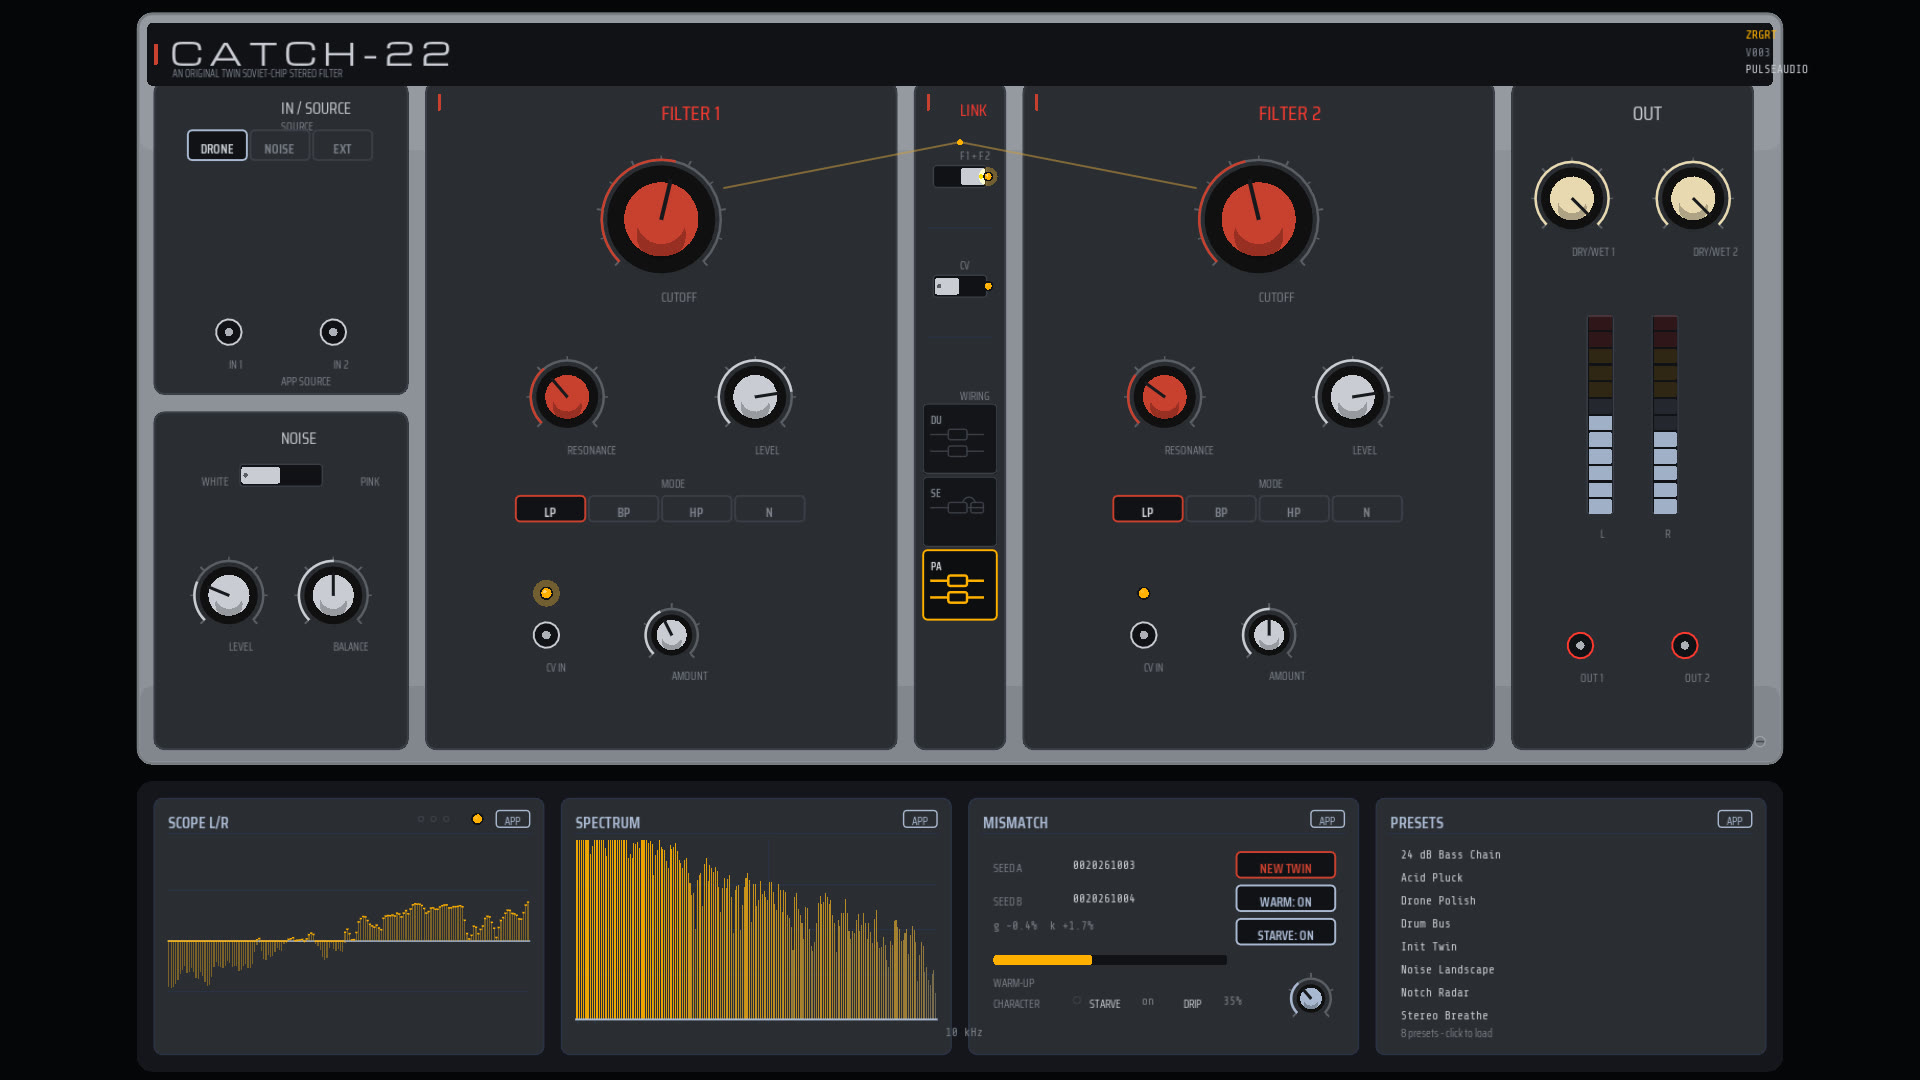Viewport: 1920px width, 1080px height.
Task: Click the white/pink noise color slider
Action: click(281, 476)
